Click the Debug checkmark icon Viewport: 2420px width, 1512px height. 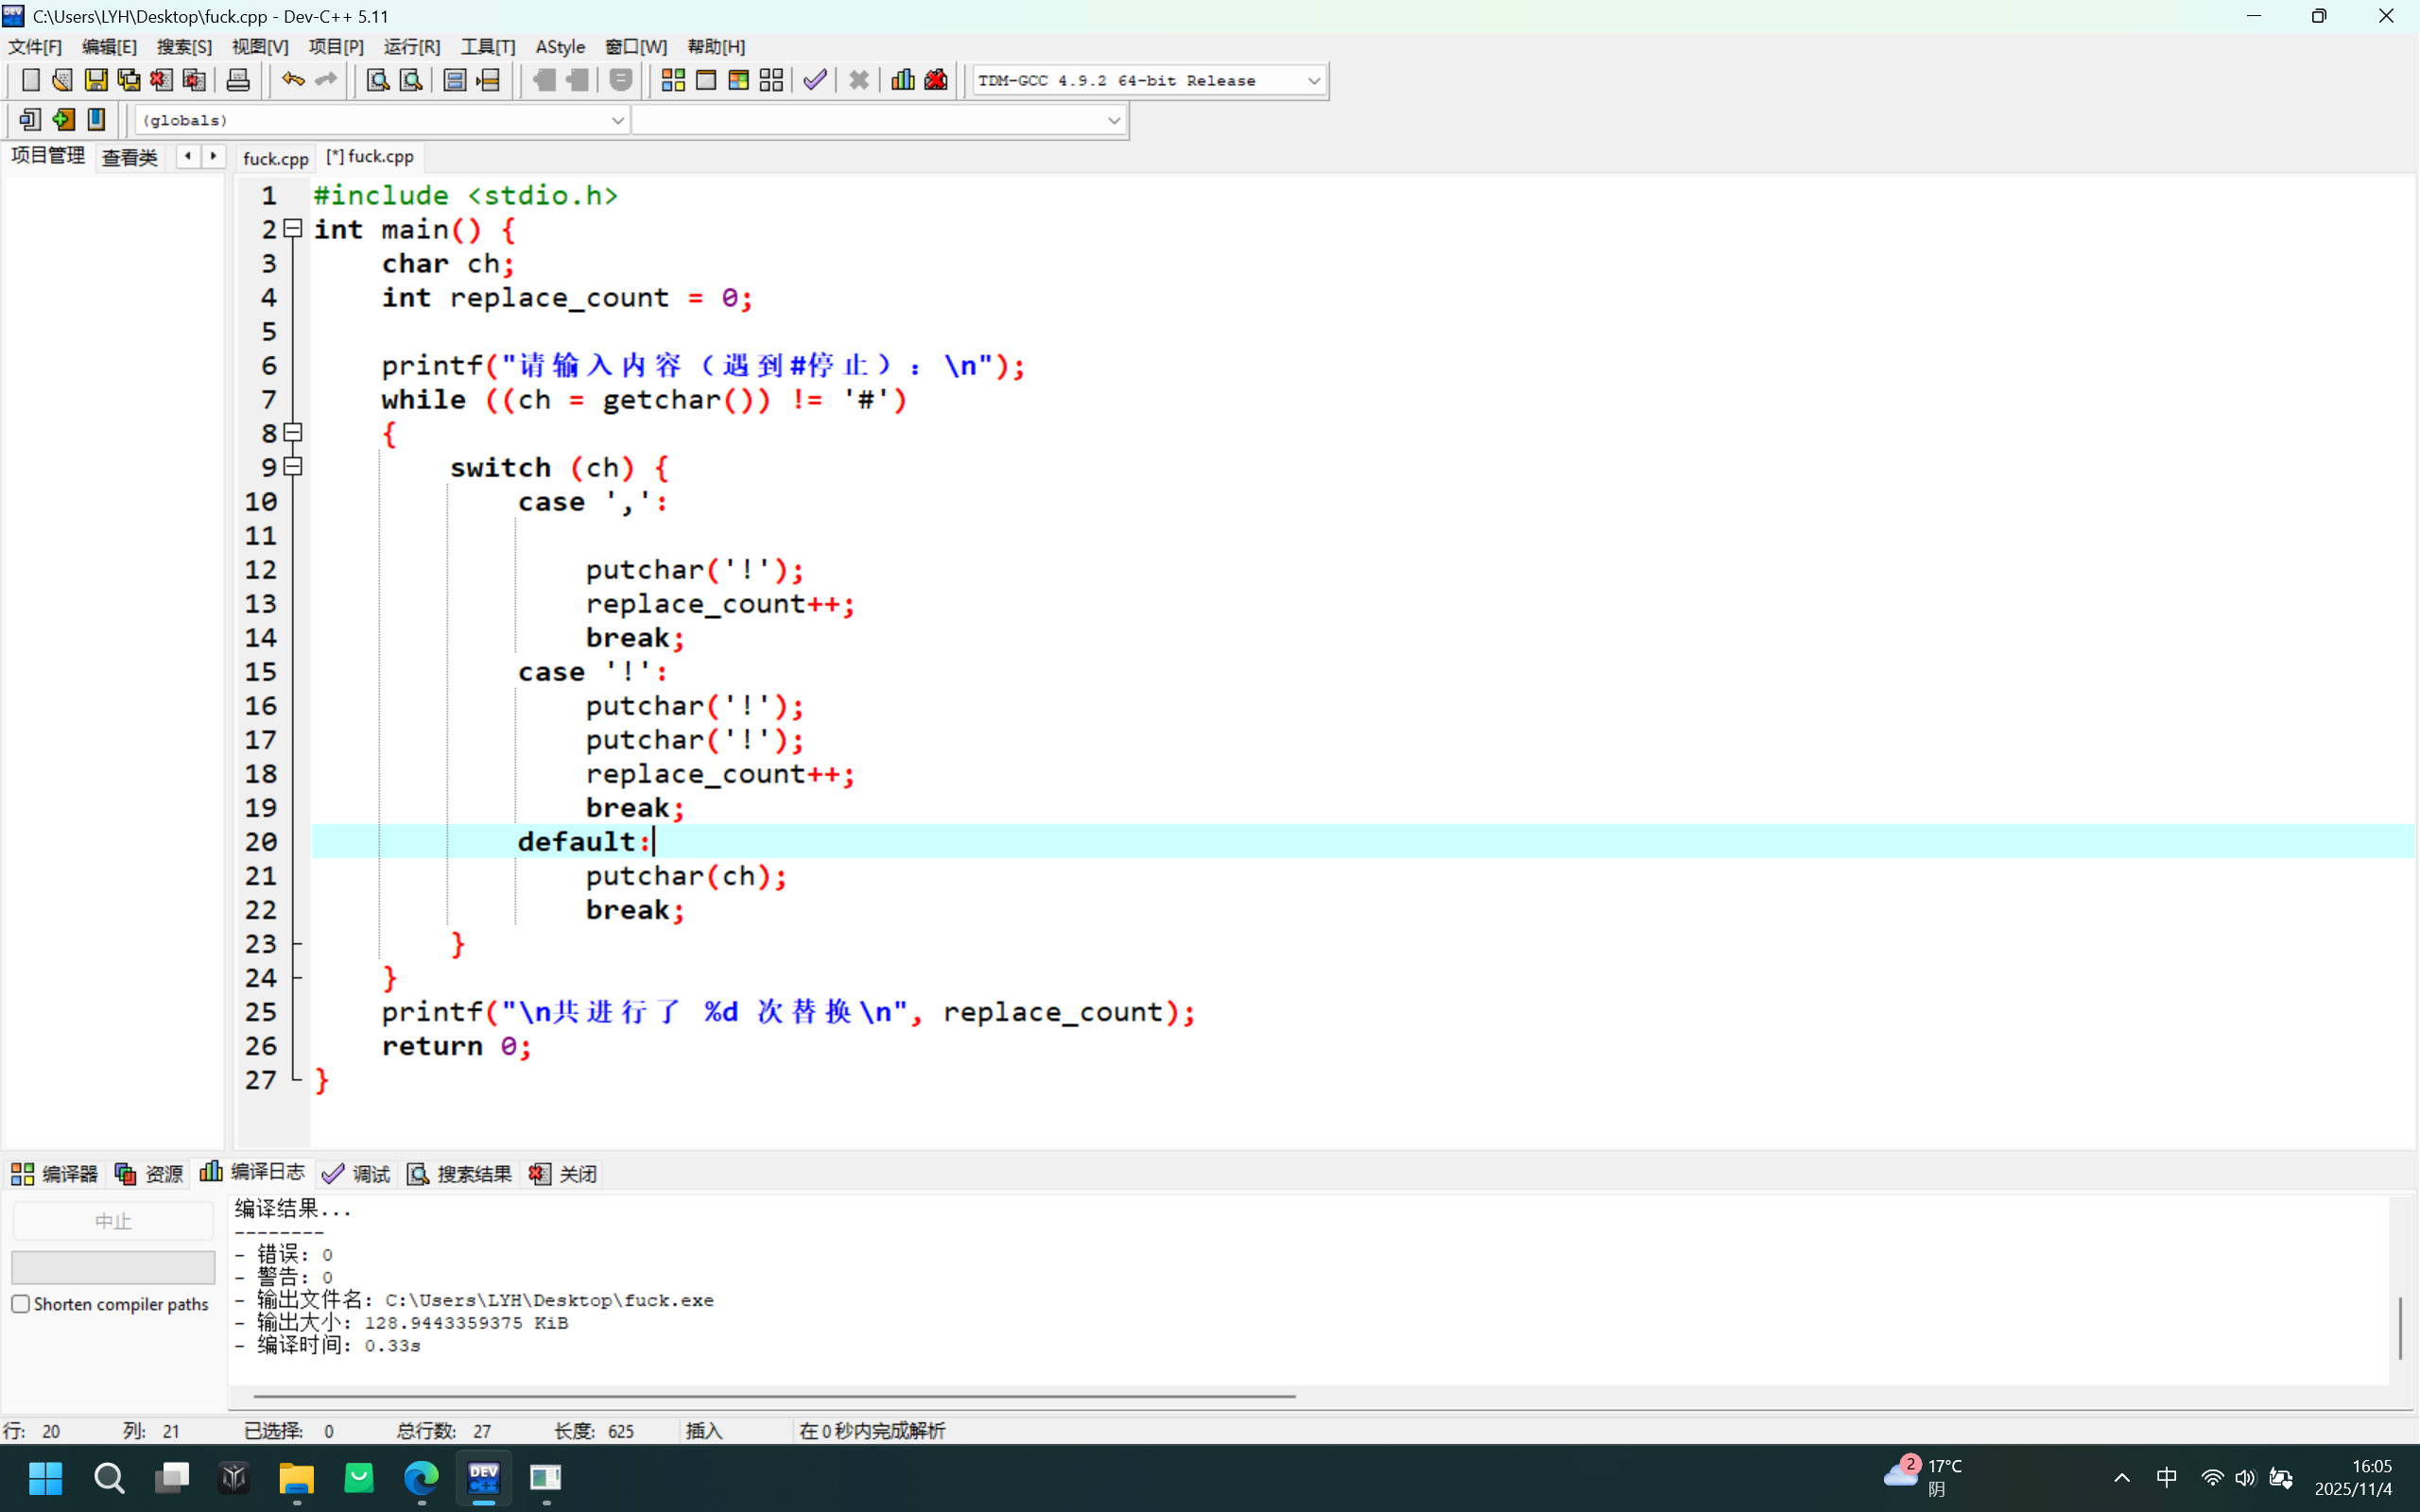click(815, 80)
